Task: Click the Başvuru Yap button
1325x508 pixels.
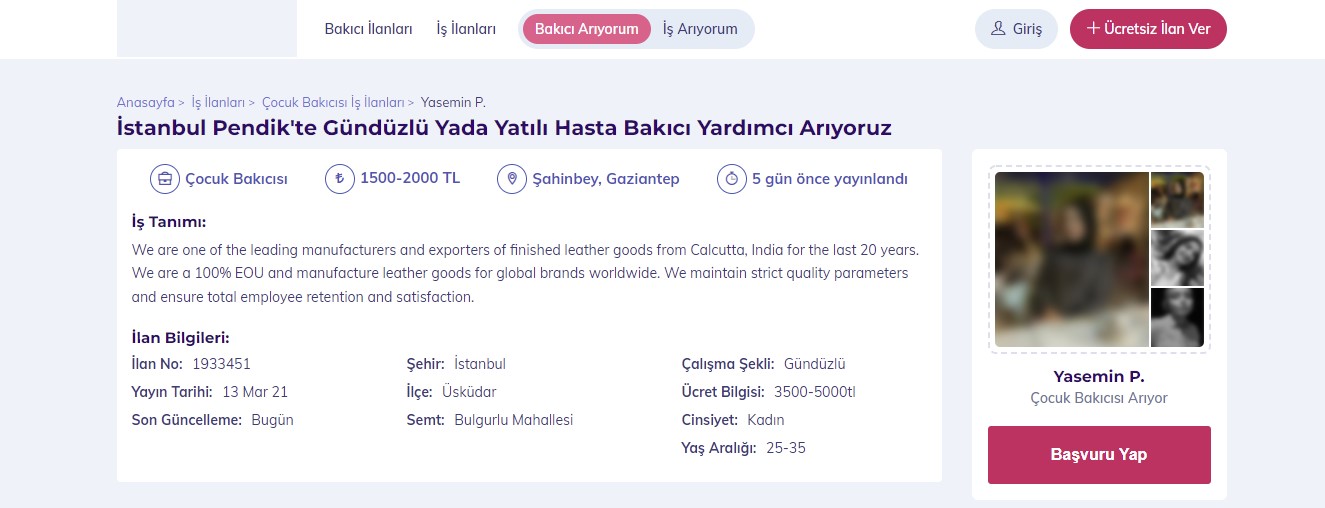Action: (1099, 455)
